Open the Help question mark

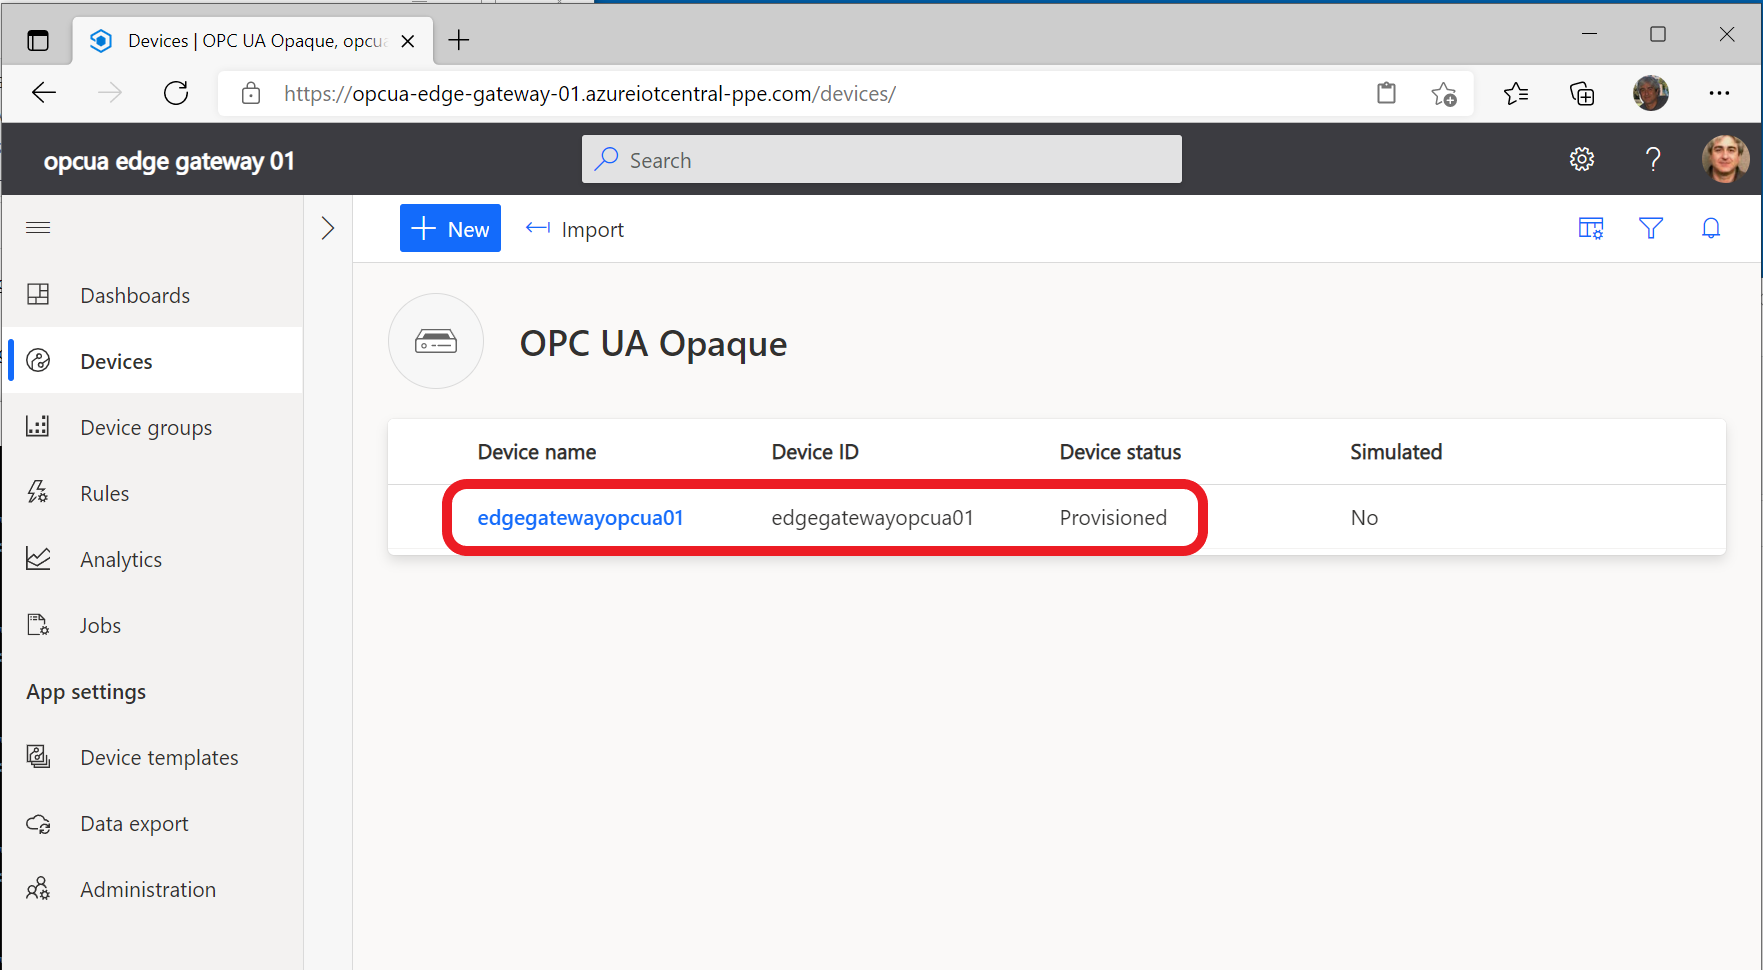click(x=1653, y=159)
